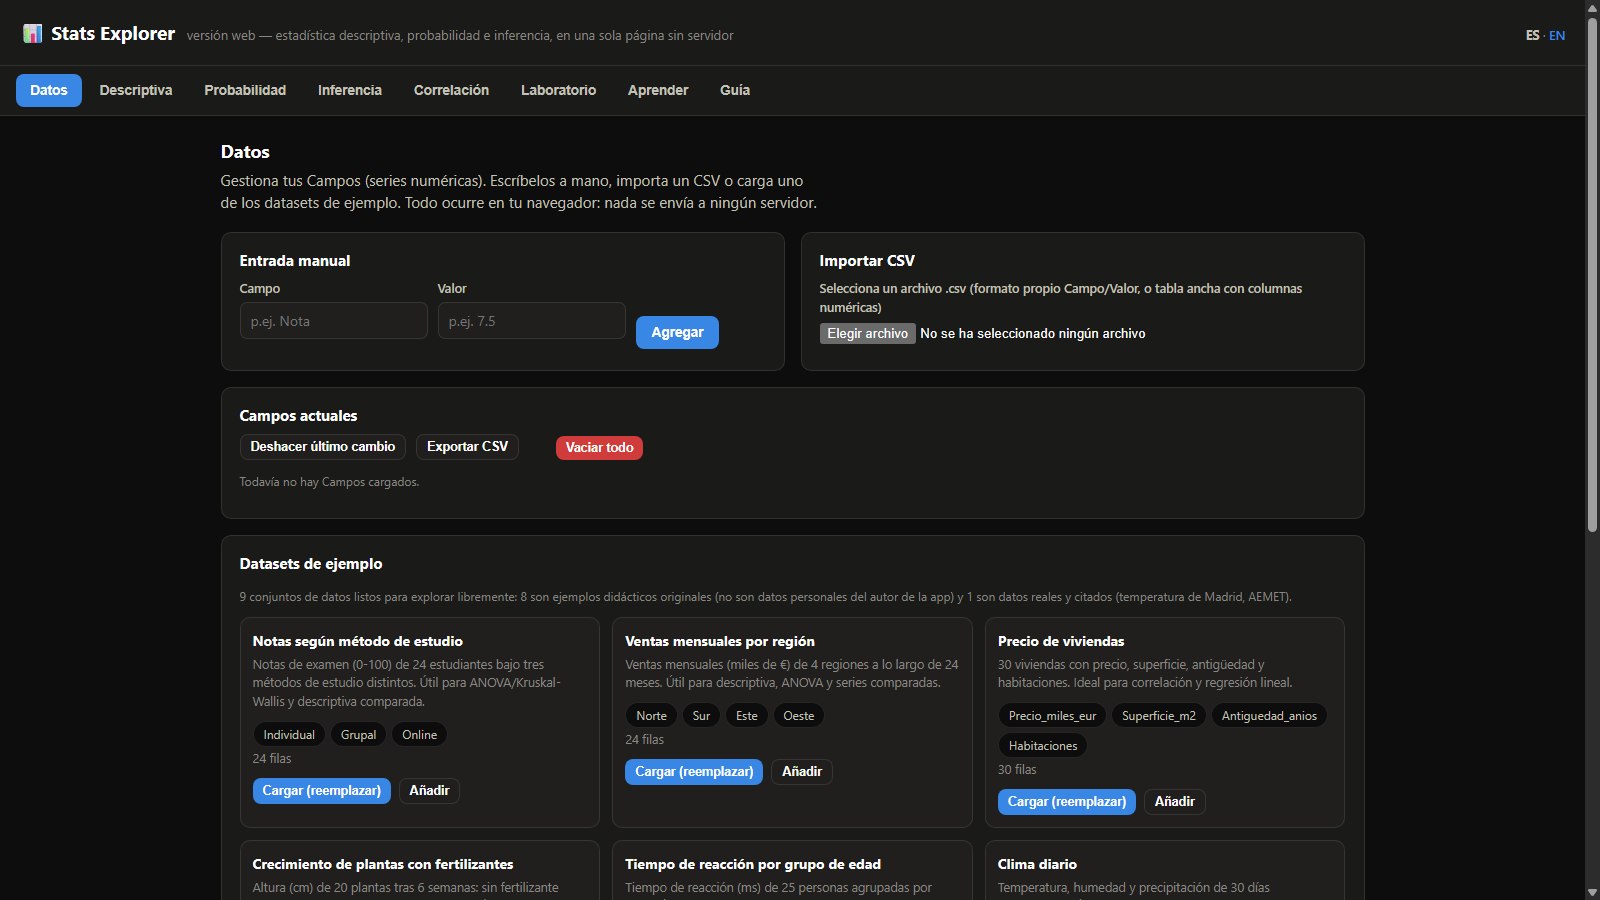Viewport: 1600px width, 900px height.
Task: Click the Crecimiento de plantas con fertilizantes heading
Action: (x=383, y=864)
